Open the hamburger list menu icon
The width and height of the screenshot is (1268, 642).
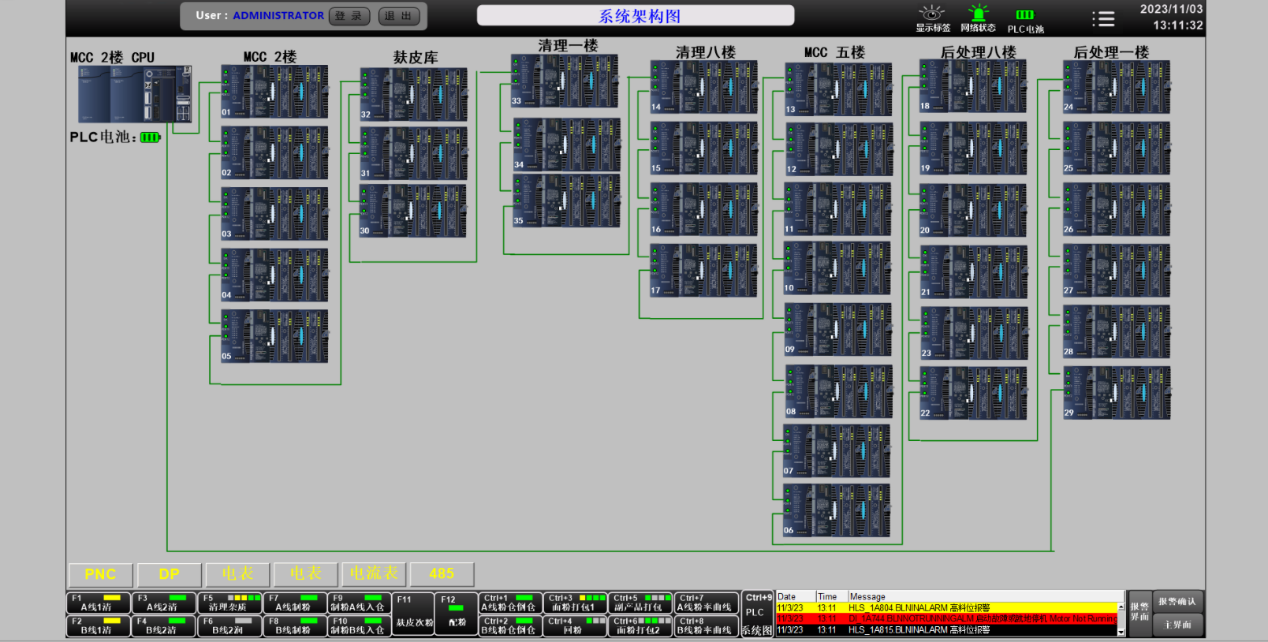coord(1103,18)
